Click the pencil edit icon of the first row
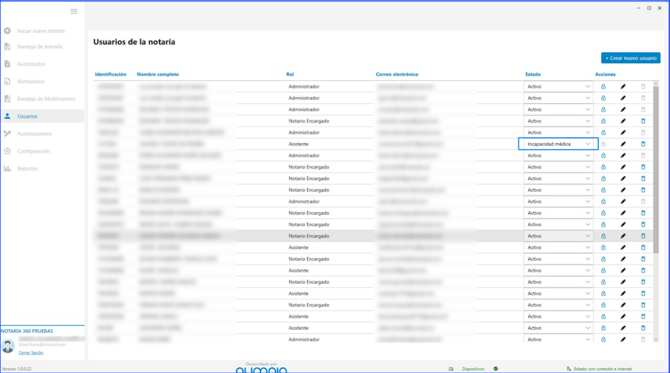 [x=623, y=86]
